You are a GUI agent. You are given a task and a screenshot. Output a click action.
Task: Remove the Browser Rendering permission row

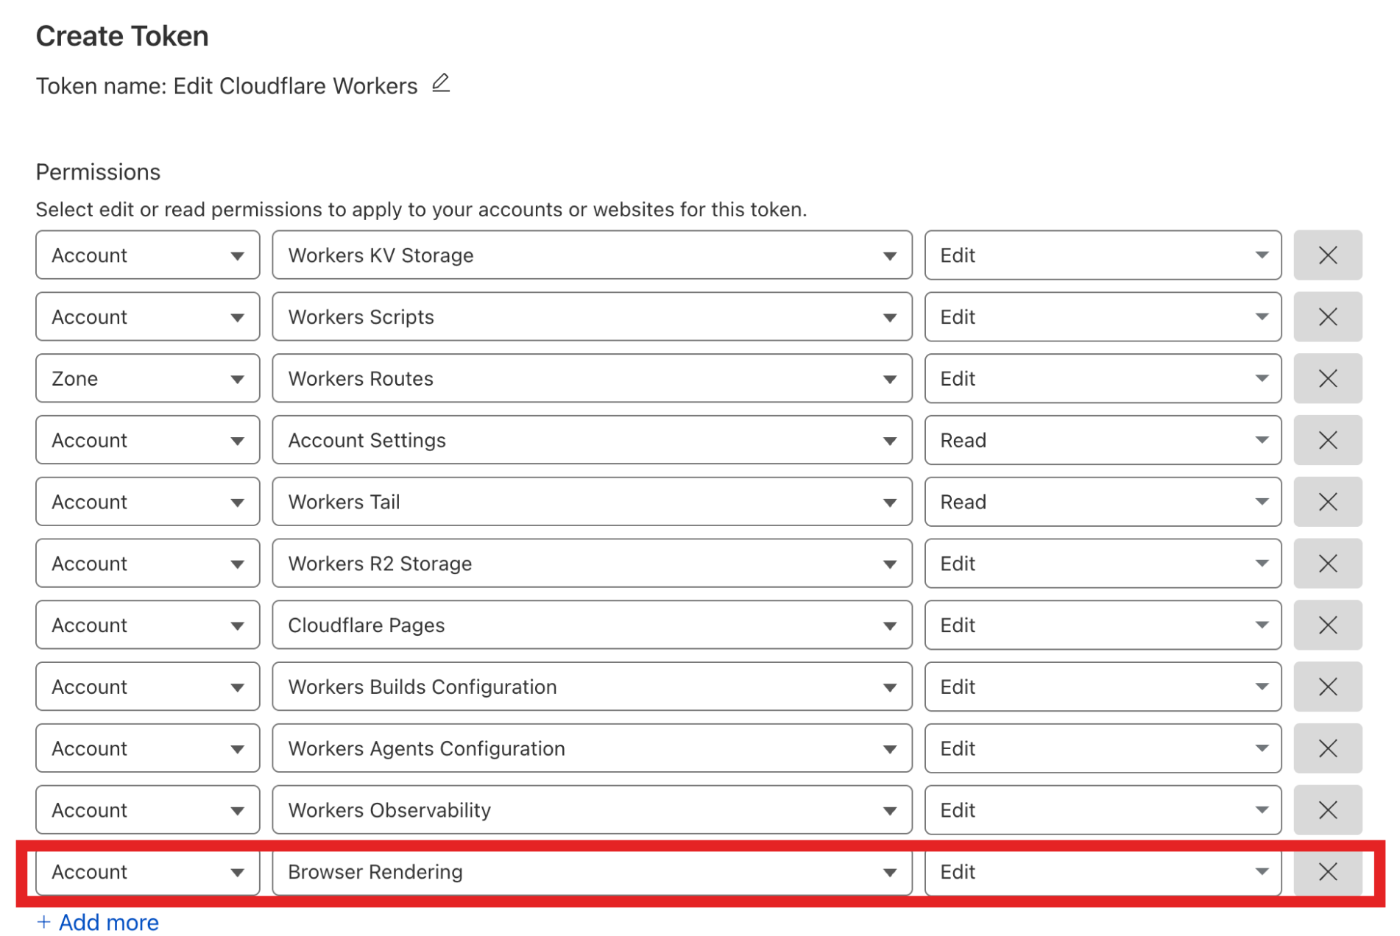(x=1327, y=872)
